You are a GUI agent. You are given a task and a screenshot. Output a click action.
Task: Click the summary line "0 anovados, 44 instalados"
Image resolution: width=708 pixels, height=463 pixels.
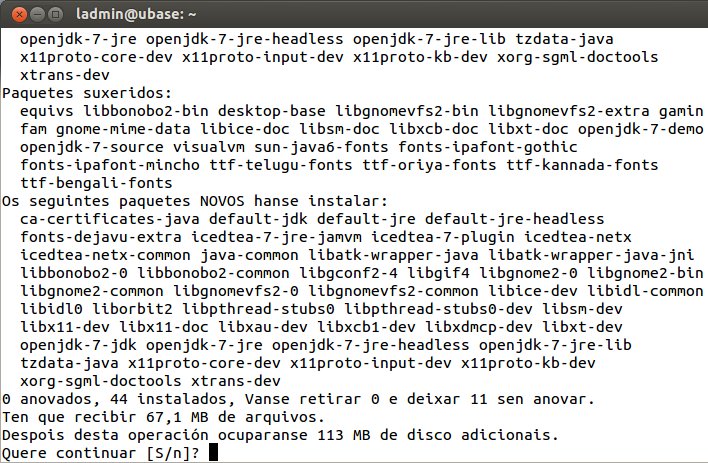point(119,399)
